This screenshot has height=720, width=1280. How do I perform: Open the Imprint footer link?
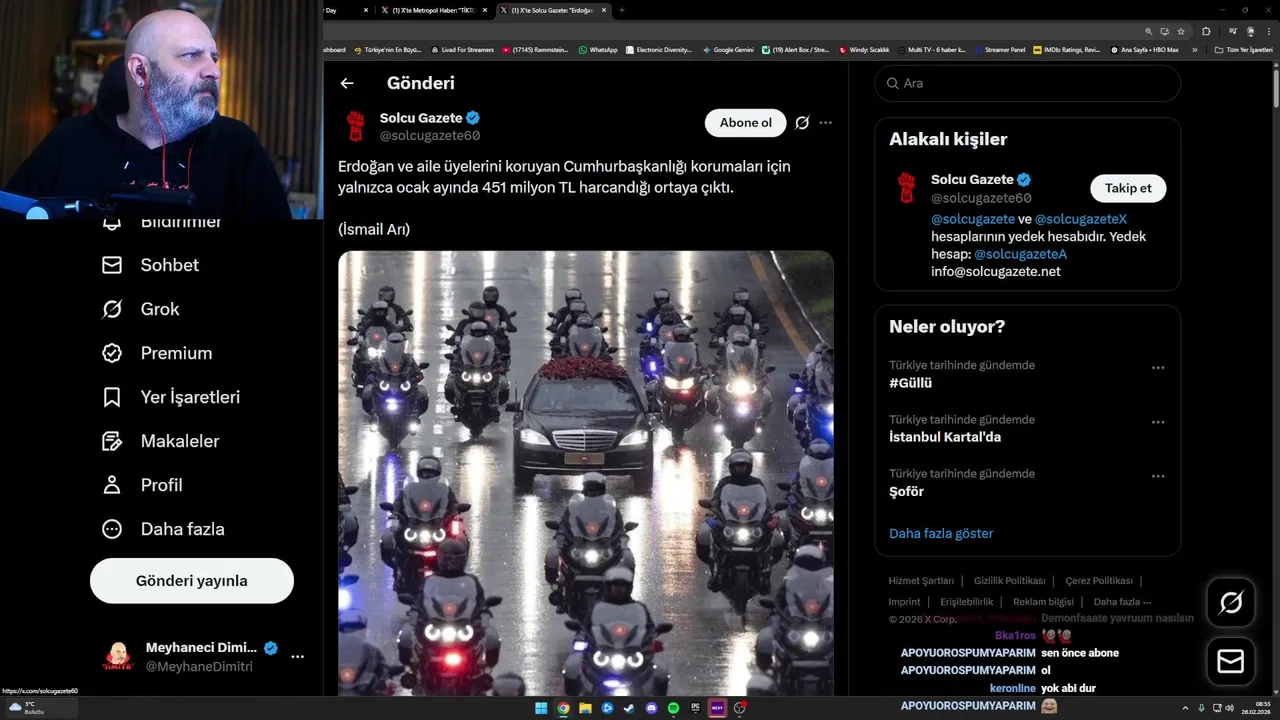(904, 602)
